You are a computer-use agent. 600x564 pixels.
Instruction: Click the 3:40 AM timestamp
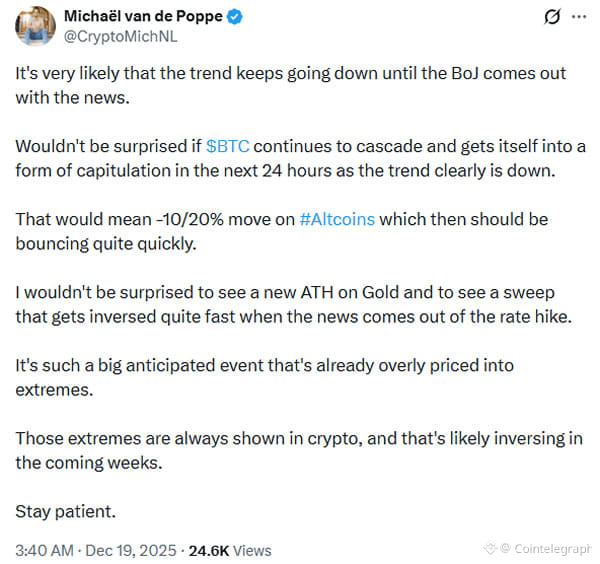[x=44, y=551]
